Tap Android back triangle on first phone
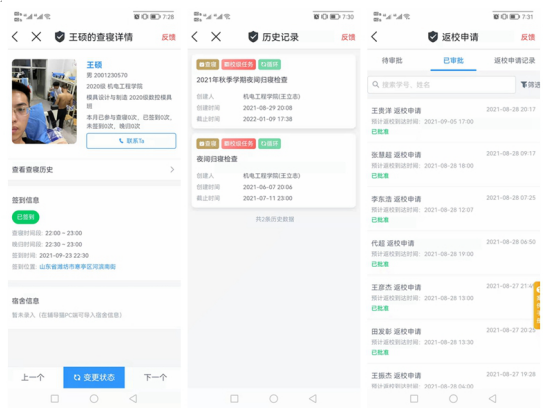Image resolution: width=550 pixels, height=408 pixels. [x=133, y=399]
